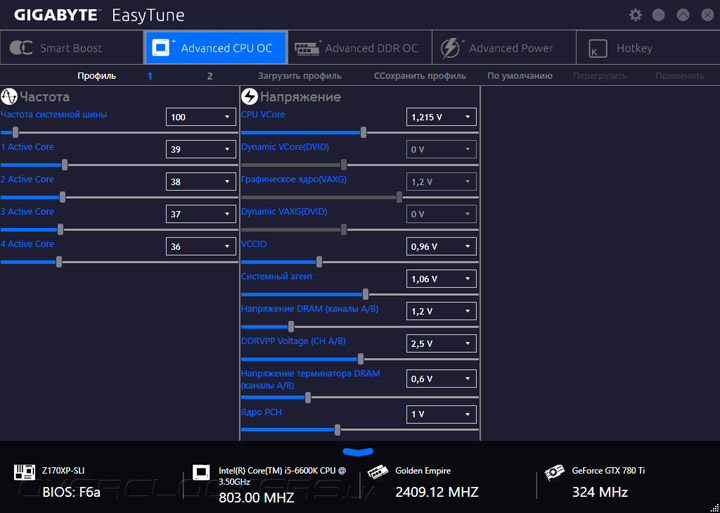Screen dimensions: 720x513
Task: Click the 3 Active Core slider handle
Action: [x=60, y=229]
